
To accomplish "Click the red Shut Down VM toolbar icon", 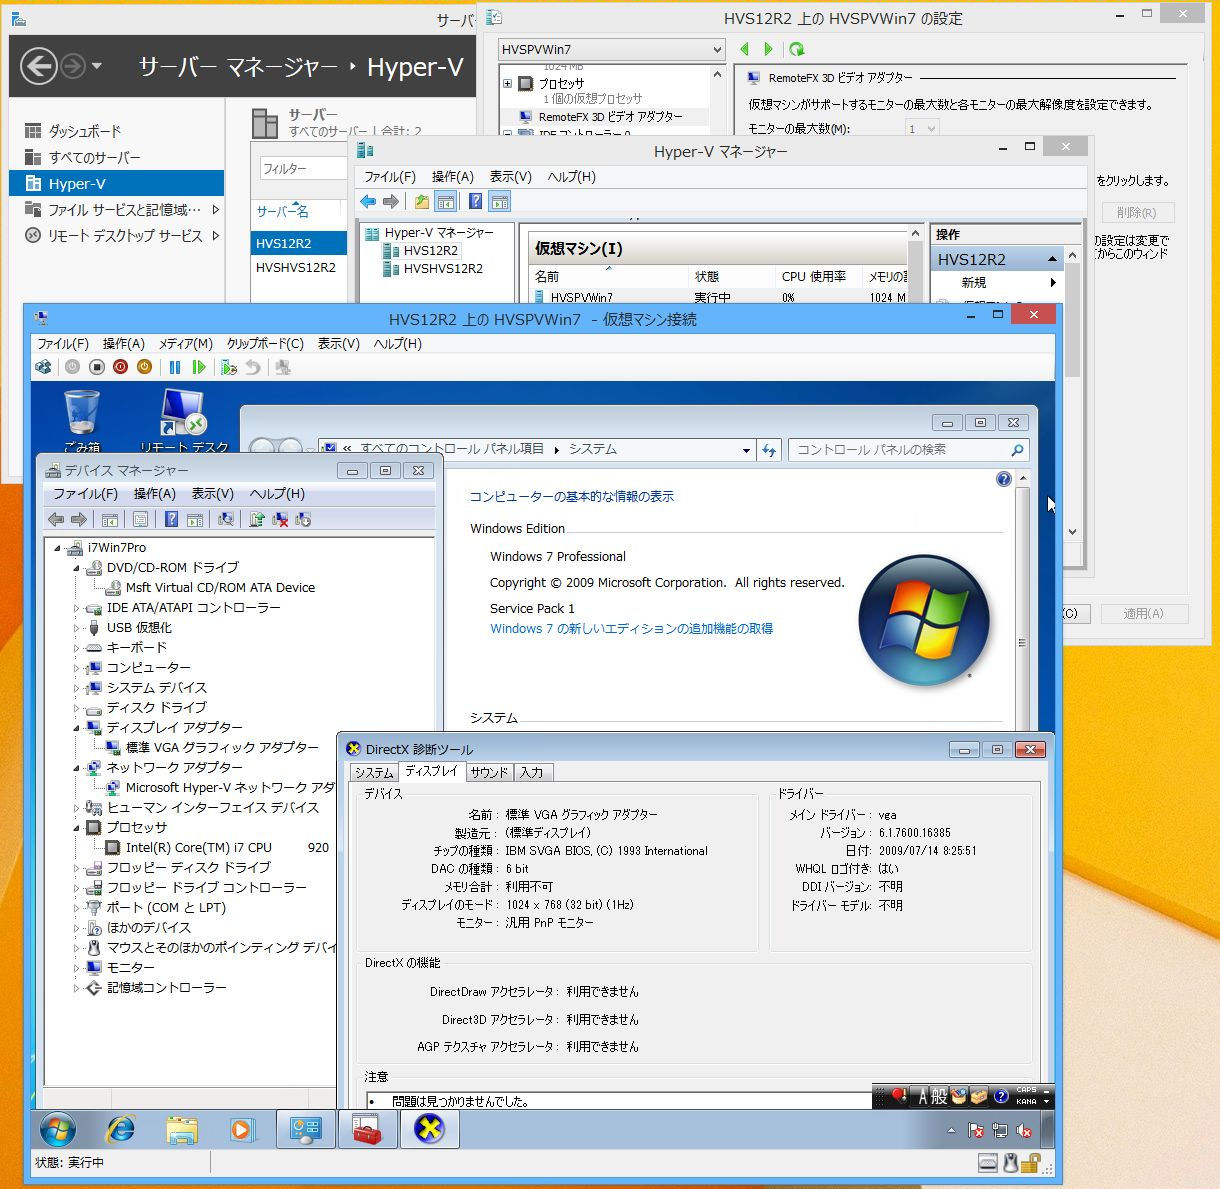I will [x=120, y=367].
